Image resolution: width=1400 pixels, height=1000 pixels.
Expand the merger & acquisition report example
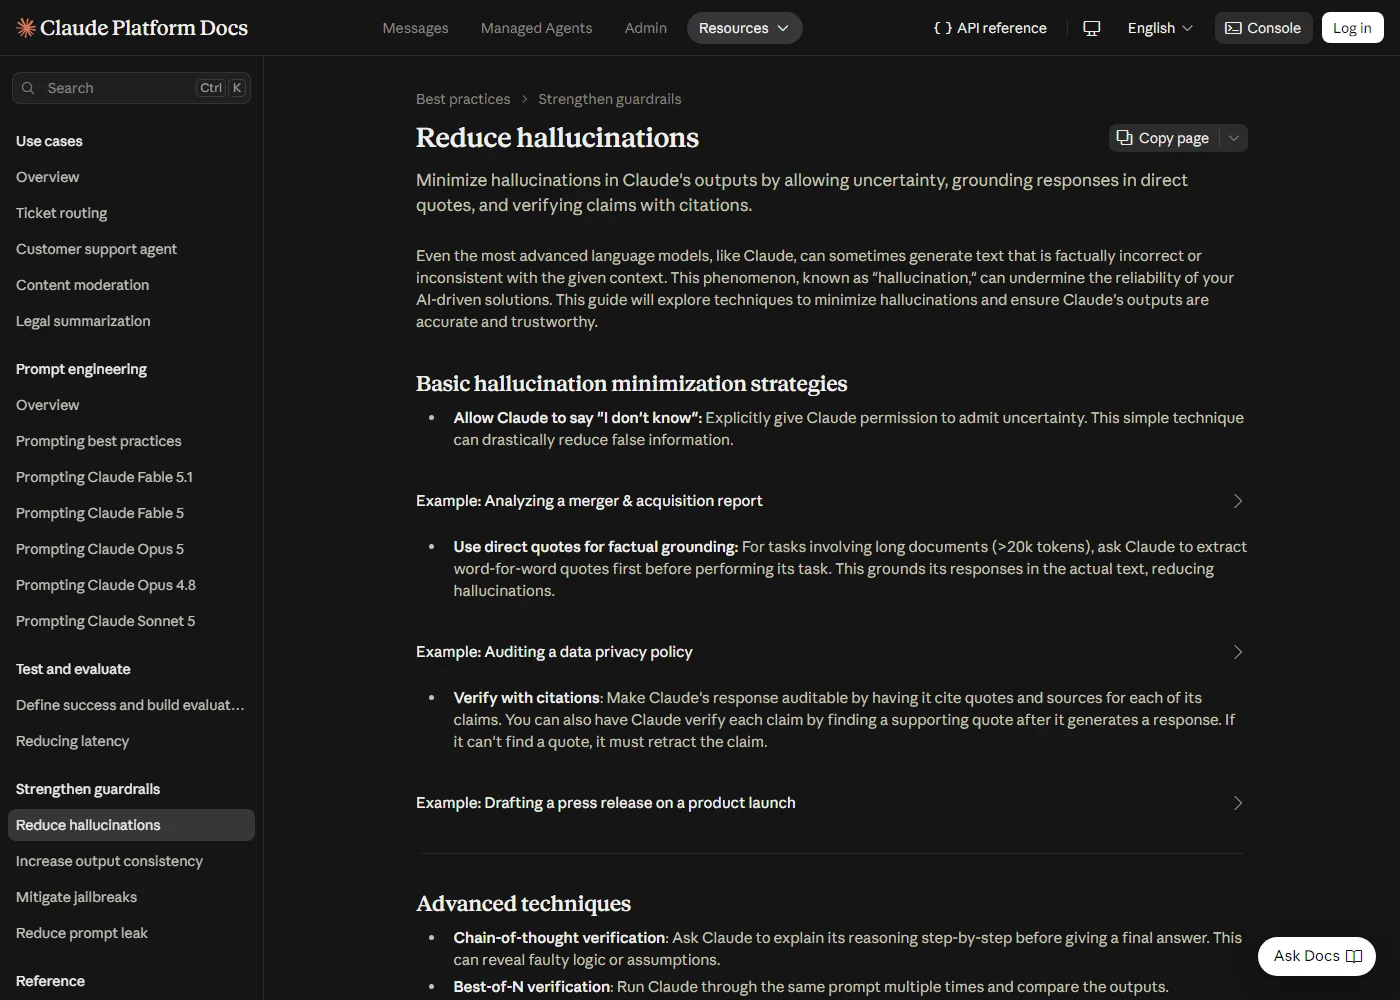[x=831, y=501]
